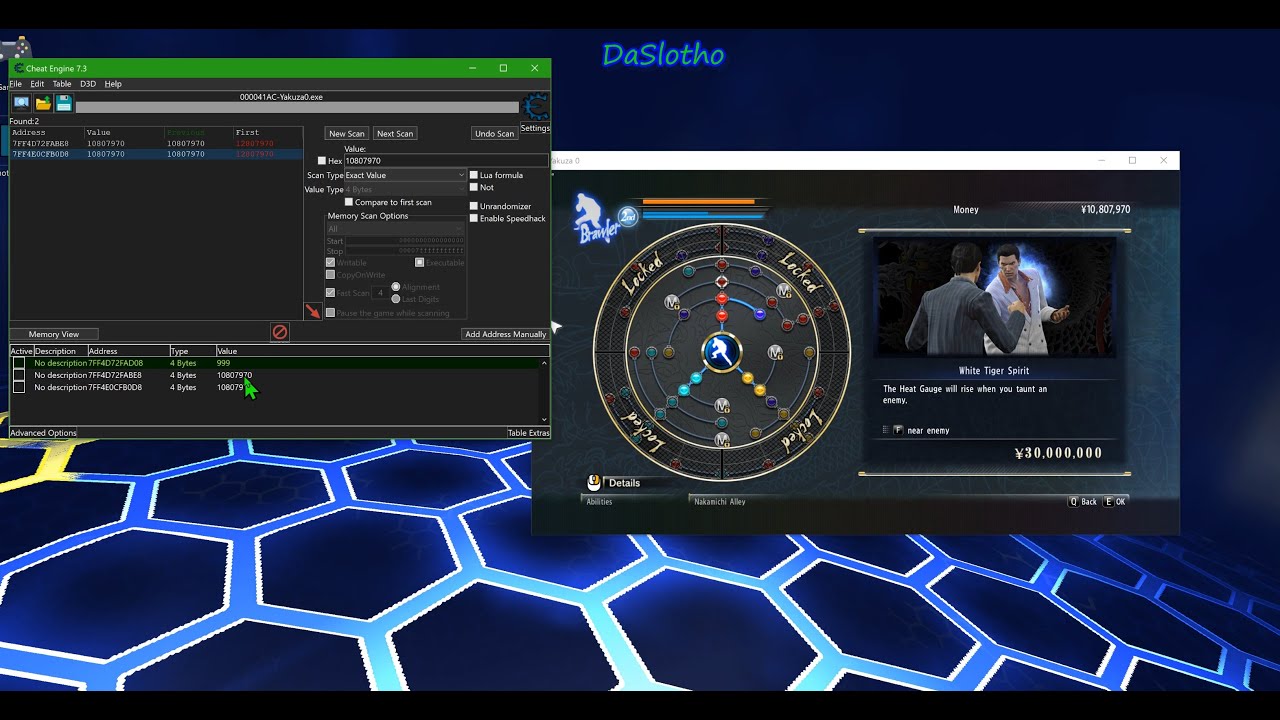Viewport: 1280px width, 720px height.
Task: Click the scan progress bar under process name
Action: point(297,107)
